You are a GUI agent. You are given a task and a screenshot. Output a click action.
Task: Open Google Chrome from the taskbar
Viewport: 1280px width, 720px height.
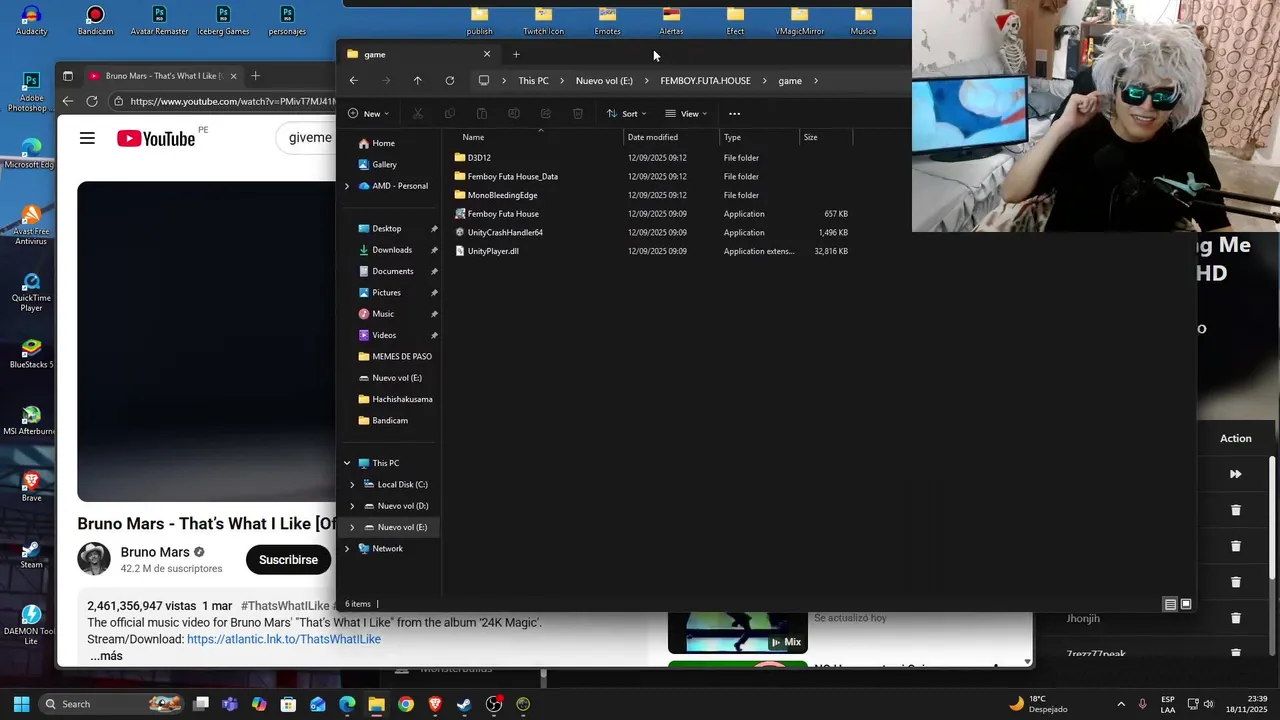coord(406,704)
